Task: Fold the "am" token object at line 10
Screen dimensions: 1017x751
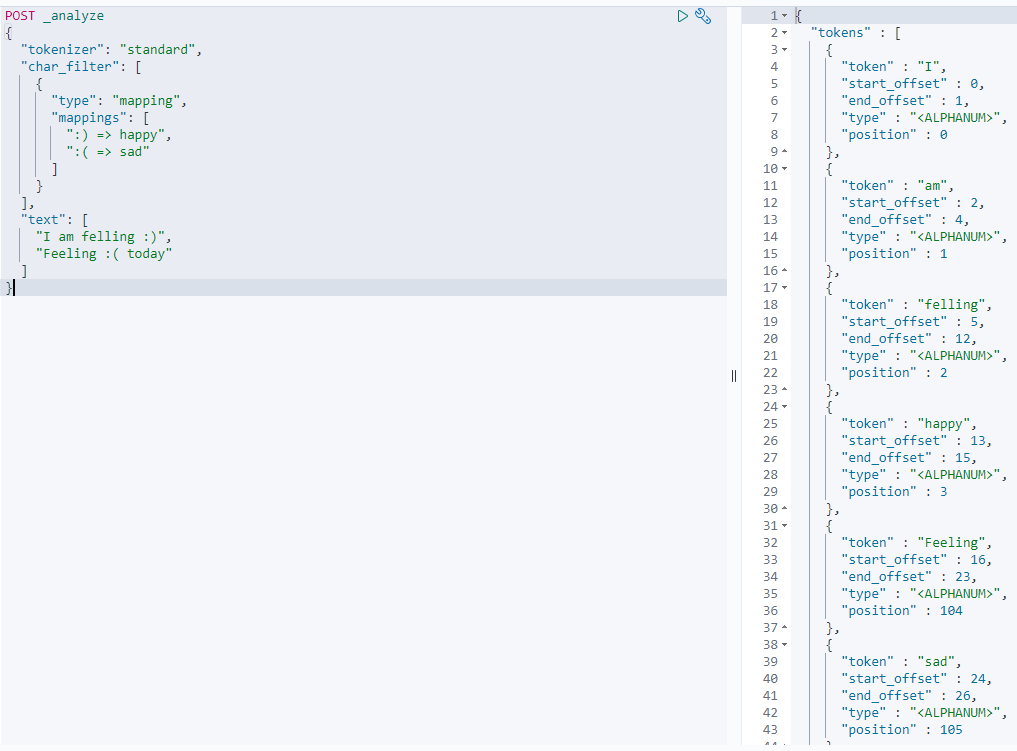Action: 785,169
